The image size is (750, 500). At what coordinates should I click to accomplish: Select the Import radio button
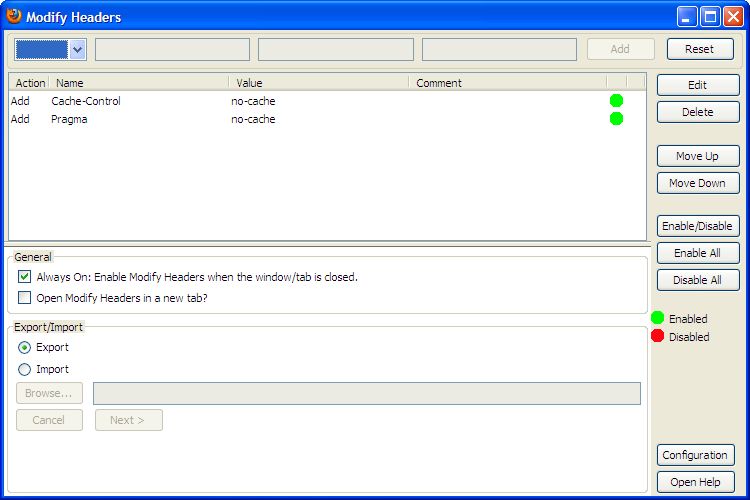click(x=25, y=369)
